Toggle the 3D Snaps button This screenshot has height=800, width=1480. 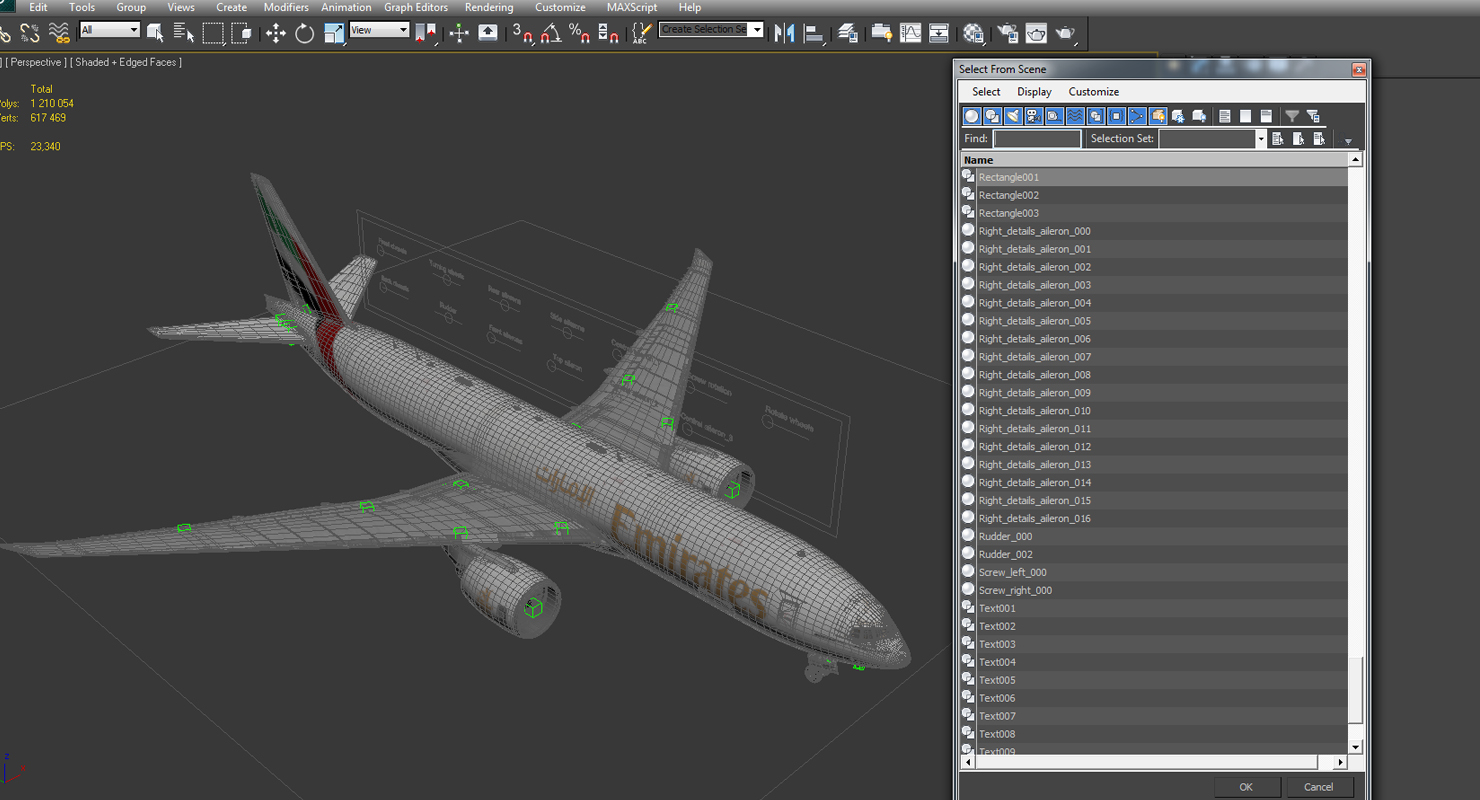coord(522,33)
